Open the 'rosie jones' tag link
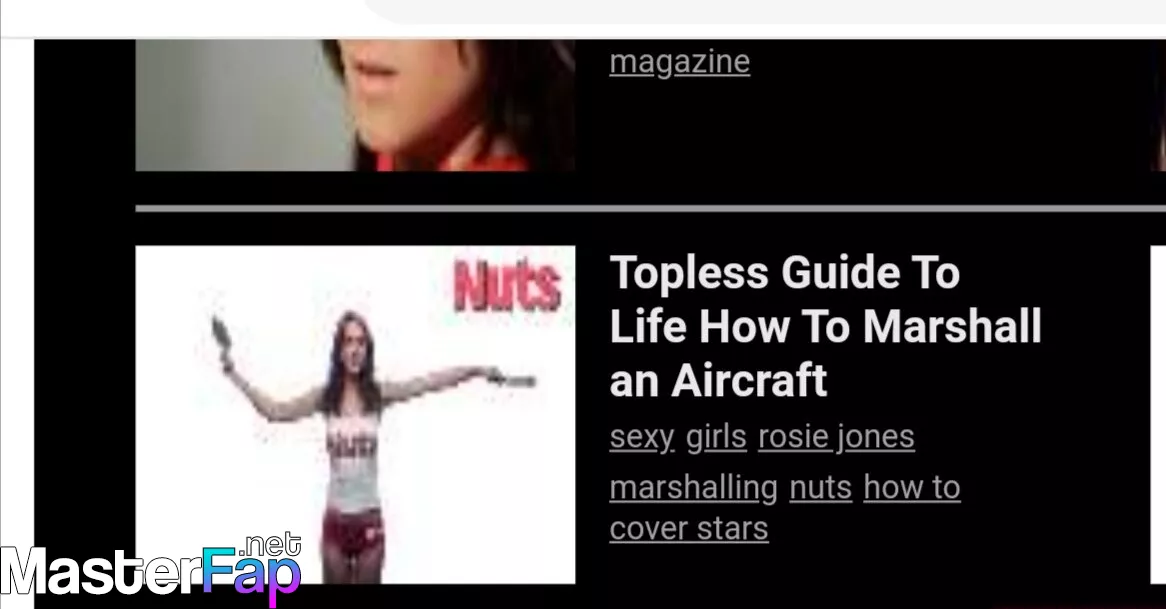Viewport: 1166px width, 609px height. click(x=837, y=436)
